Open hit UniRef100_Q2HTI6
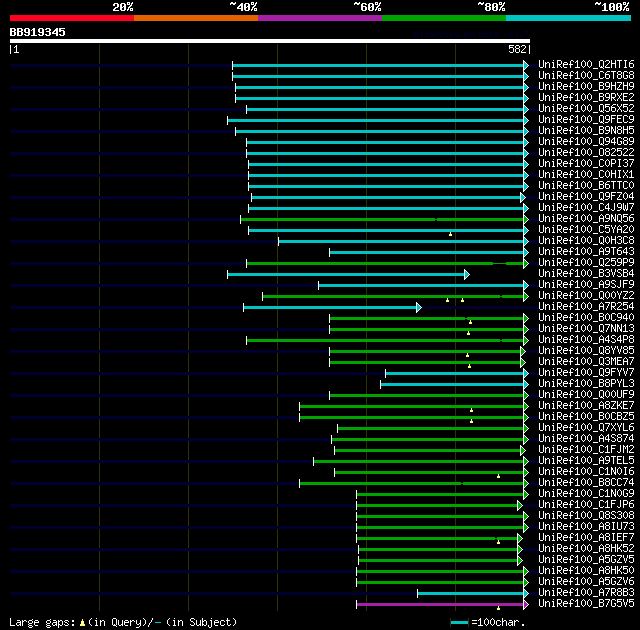Screen dimensions: 640x630 pyautogui.click(x=586, y=64)
